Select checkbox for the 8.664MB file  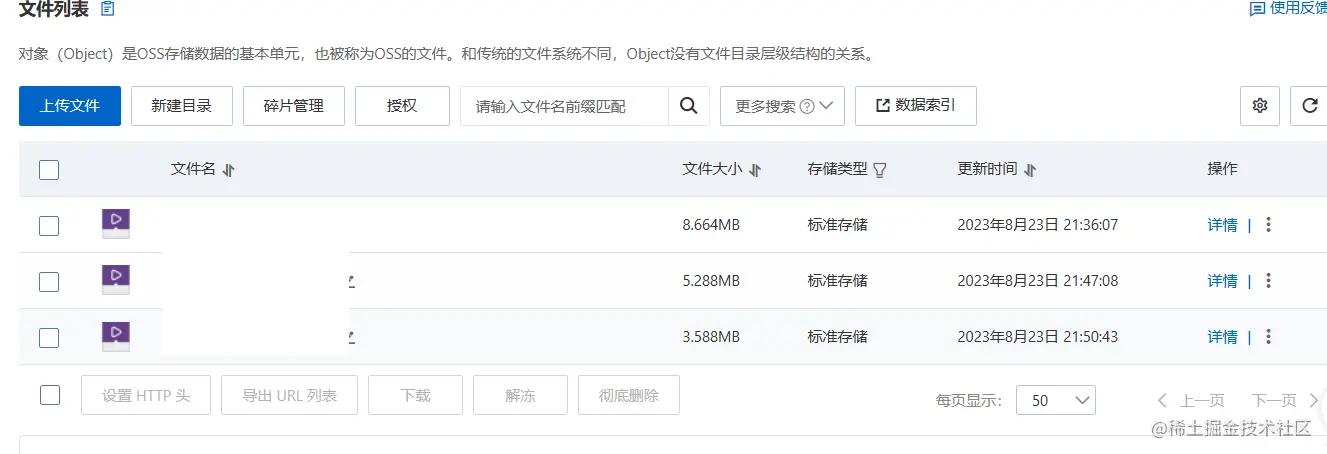point(49,226)
